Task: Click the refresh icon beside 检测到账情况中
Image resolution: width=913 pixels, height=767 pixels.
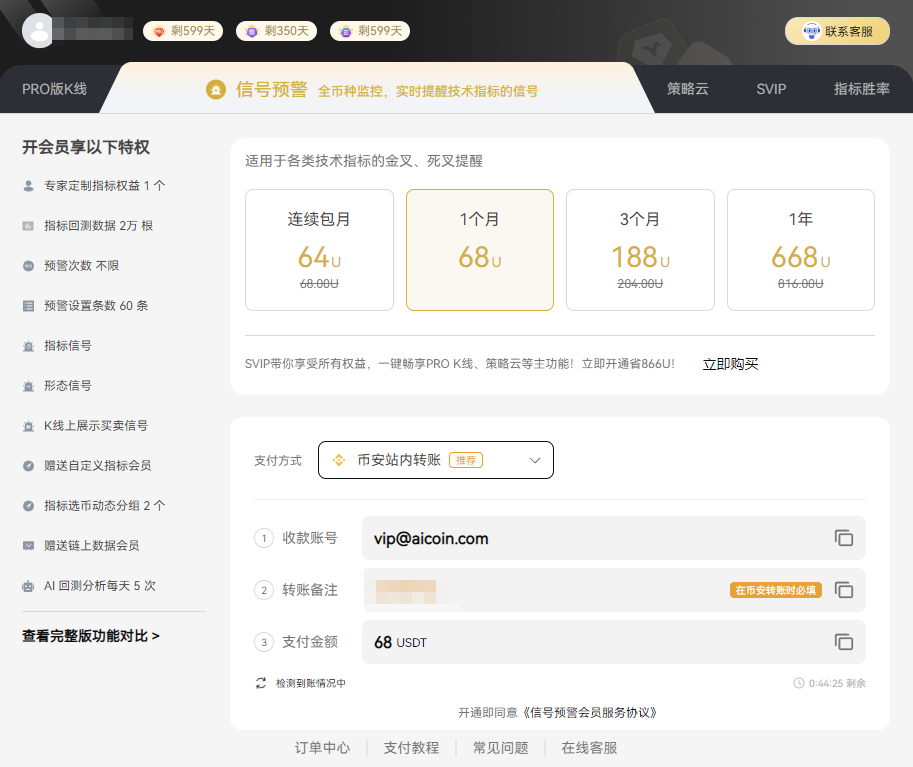Action: pos(261,683)
